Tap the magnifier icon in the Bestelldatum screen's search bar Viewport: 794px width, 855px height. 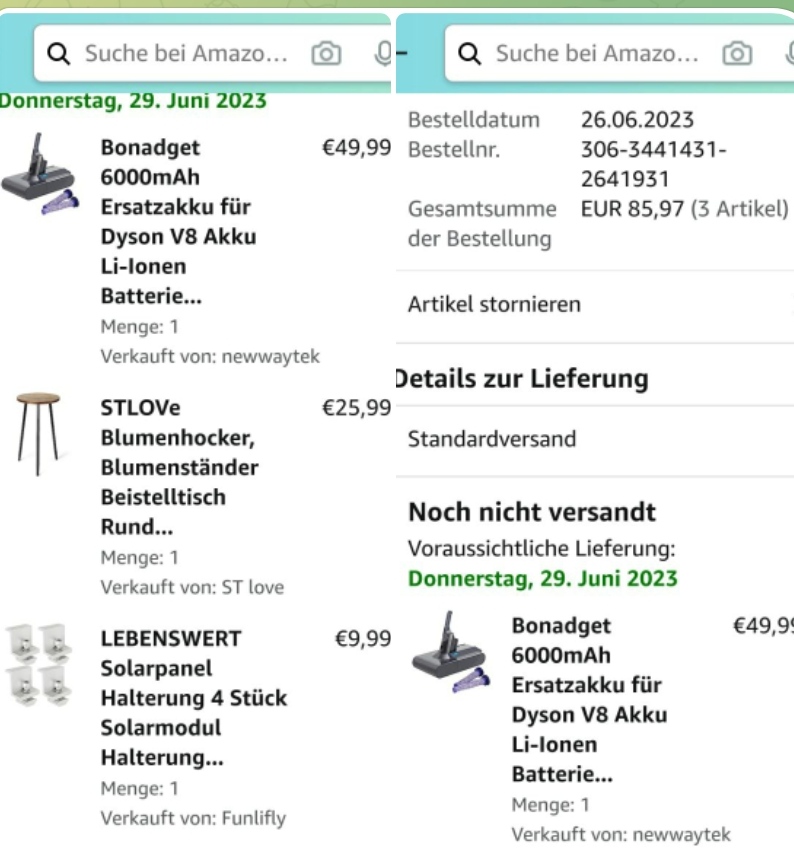(470, 53)
